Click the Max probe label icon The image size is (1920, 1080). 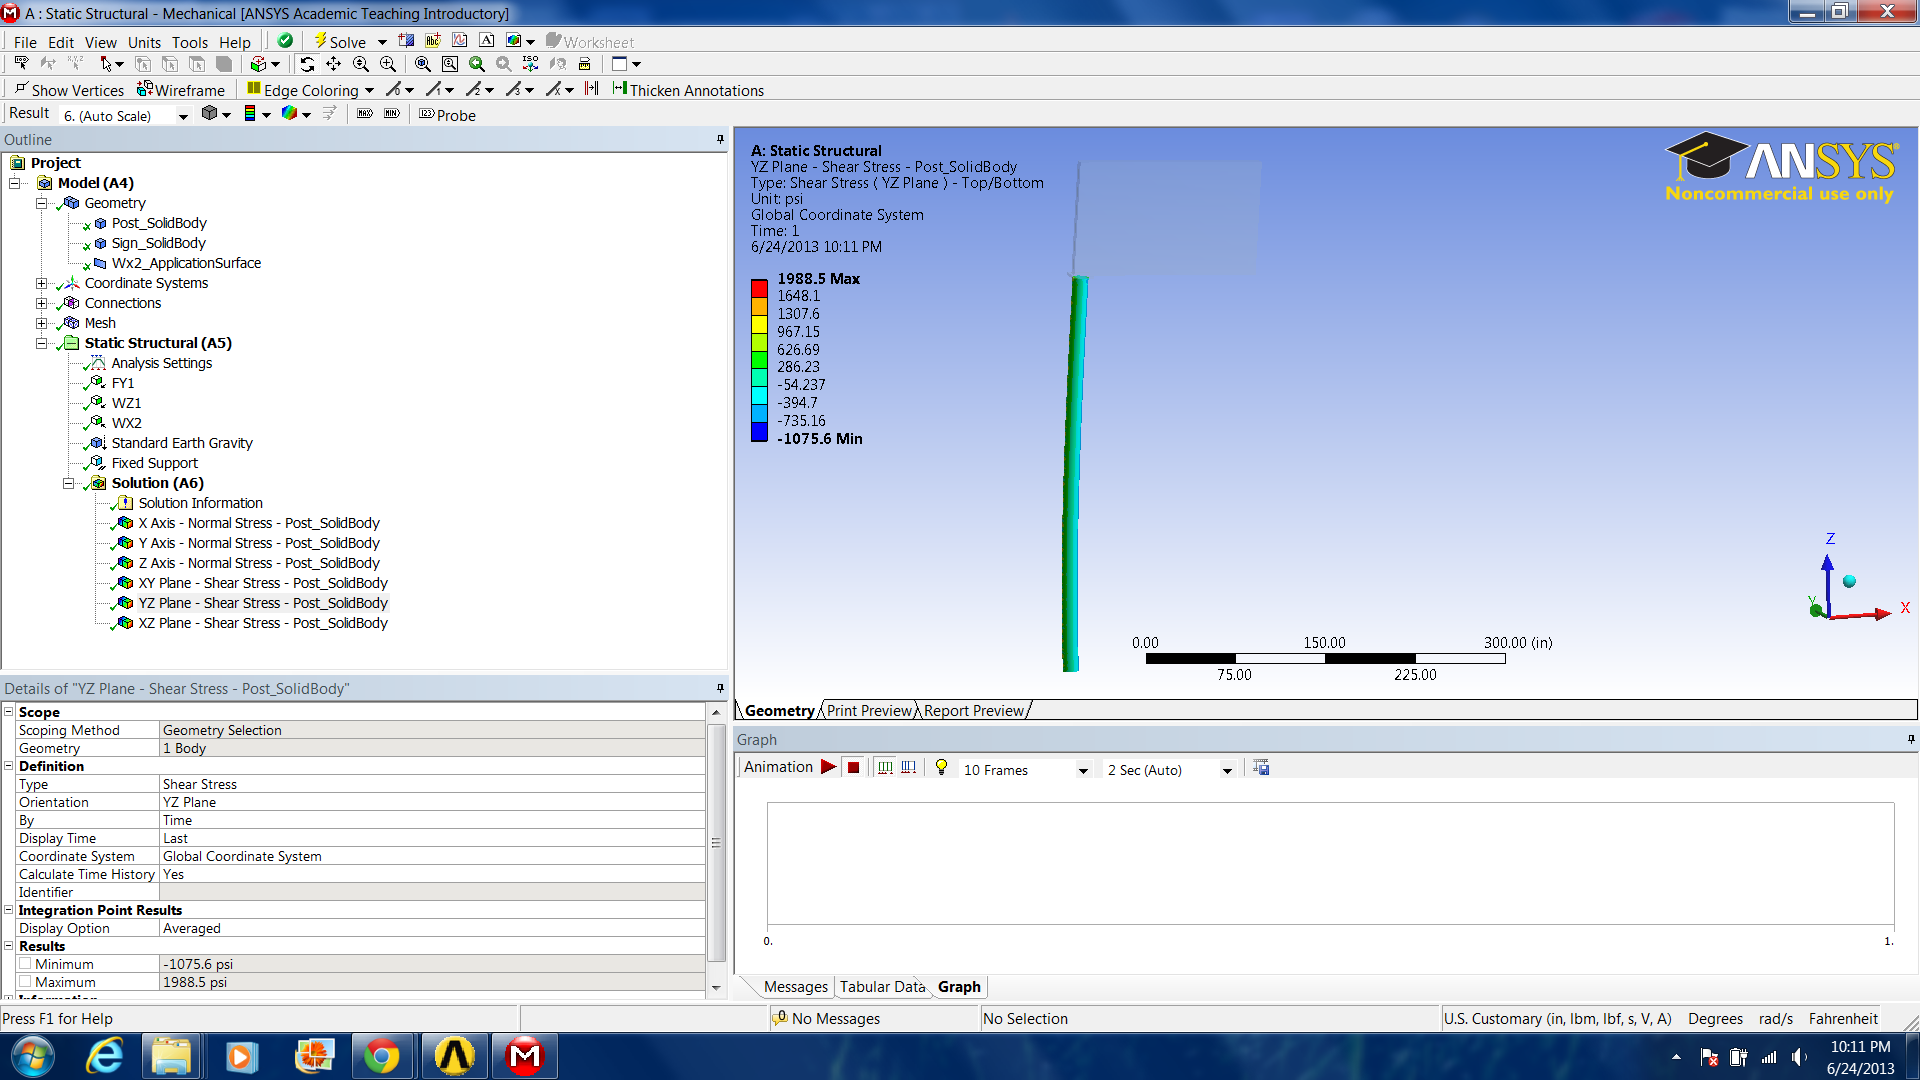(365, 114)
